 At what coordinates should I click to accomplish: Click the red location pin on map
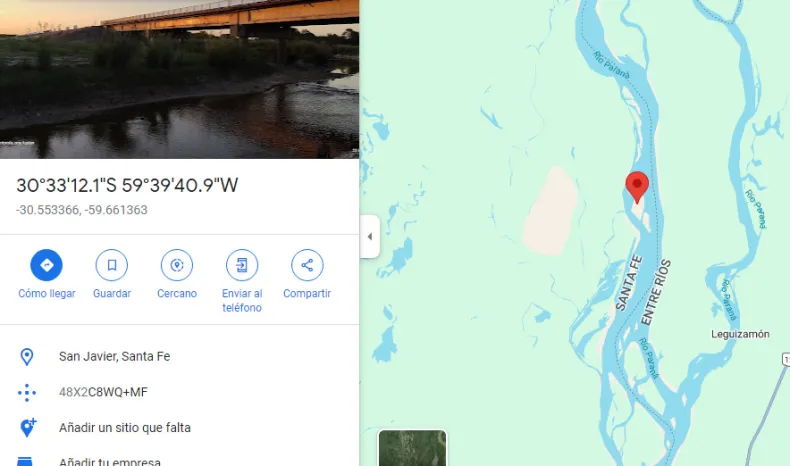tap(637, 187)
